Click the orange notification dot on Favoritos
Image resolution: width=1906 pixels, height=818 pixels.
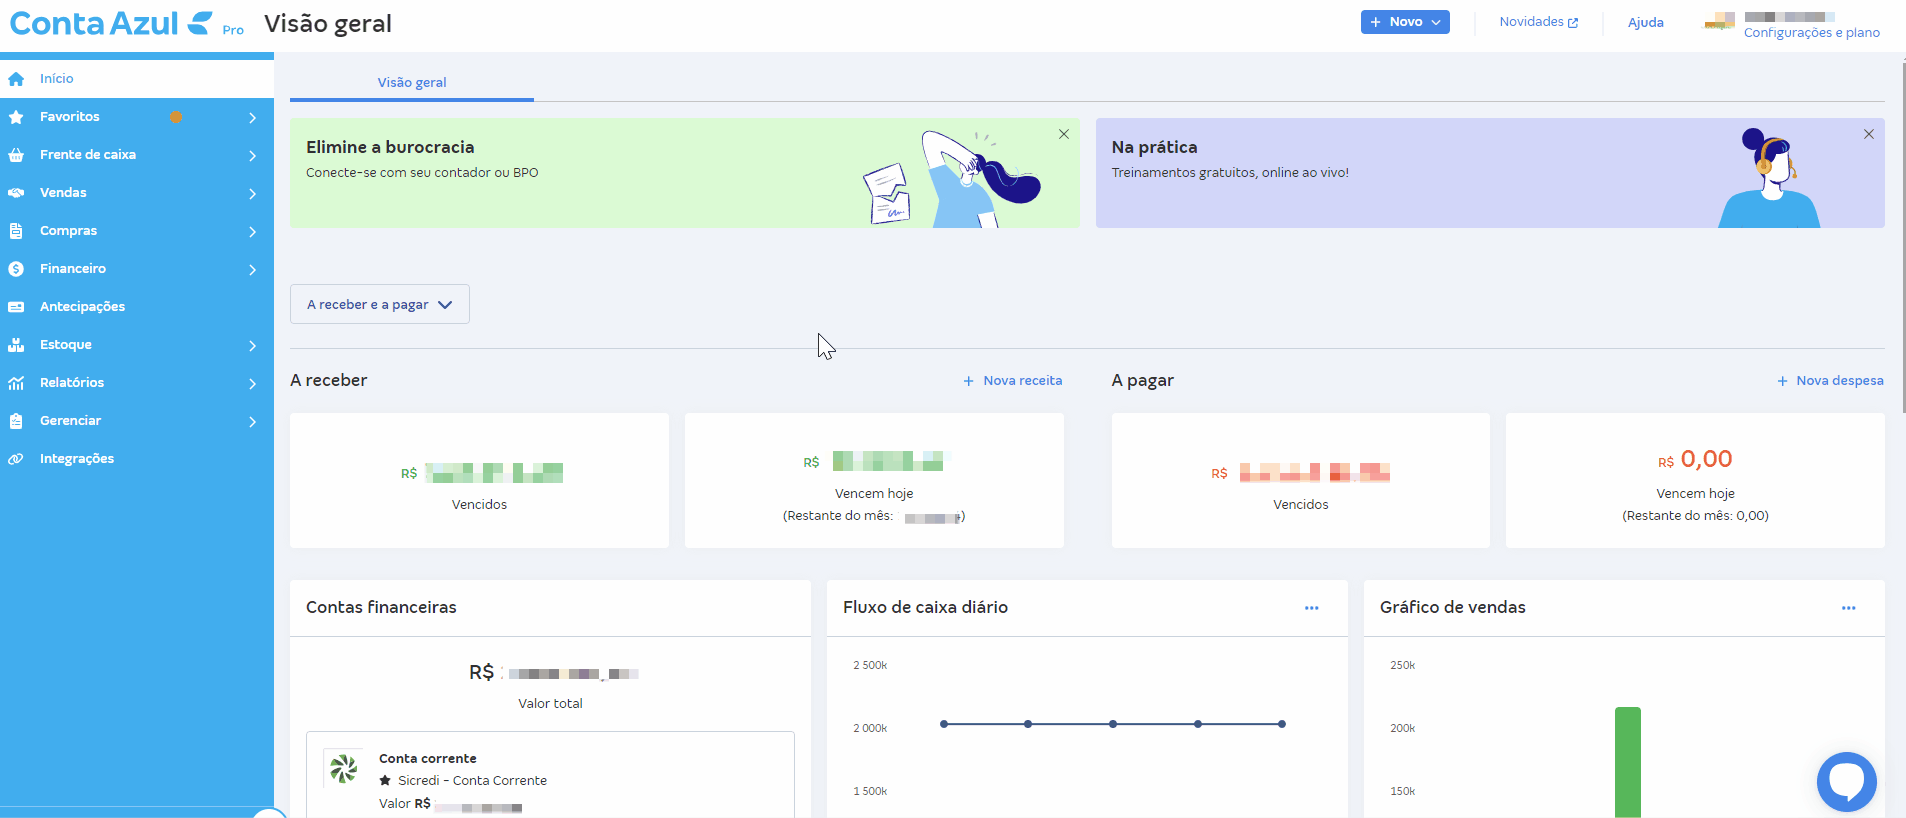[176, 117]
